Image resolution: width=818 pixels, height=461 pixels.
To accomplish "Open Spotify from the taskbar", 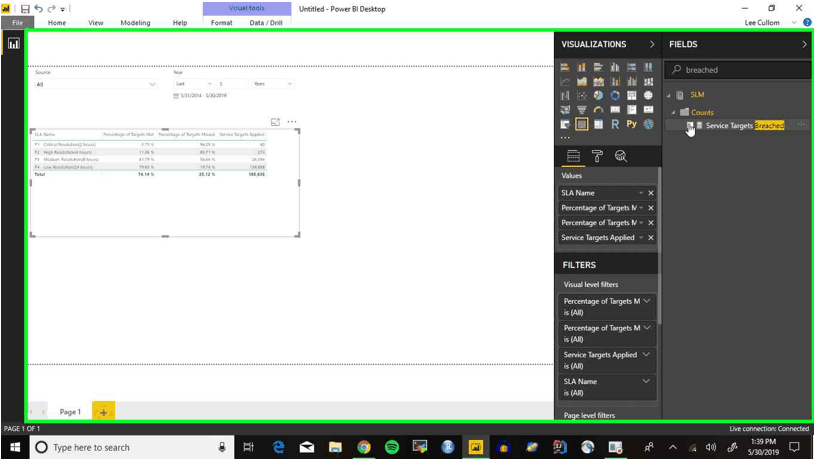I will (x=392, y=447).
